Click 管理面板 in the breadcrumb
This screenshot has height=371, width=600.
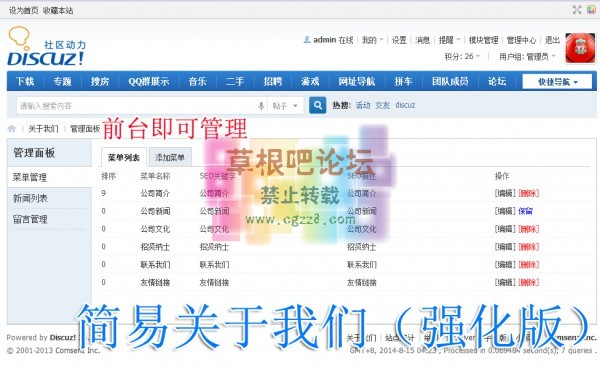85,129
